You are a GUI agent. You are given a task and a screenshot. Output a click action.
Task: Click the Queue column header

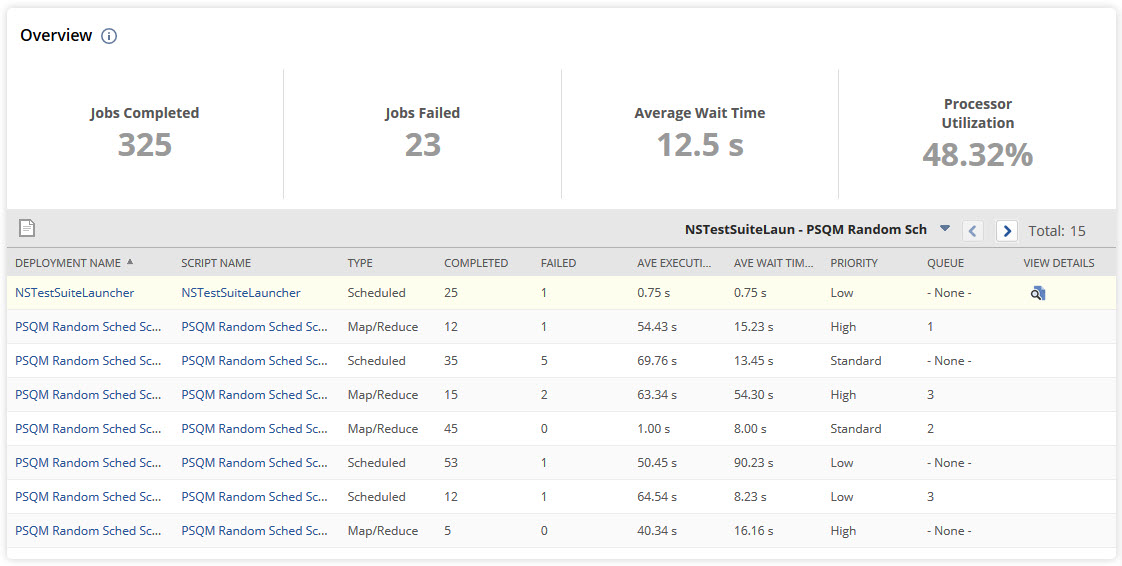pos(945,263)
